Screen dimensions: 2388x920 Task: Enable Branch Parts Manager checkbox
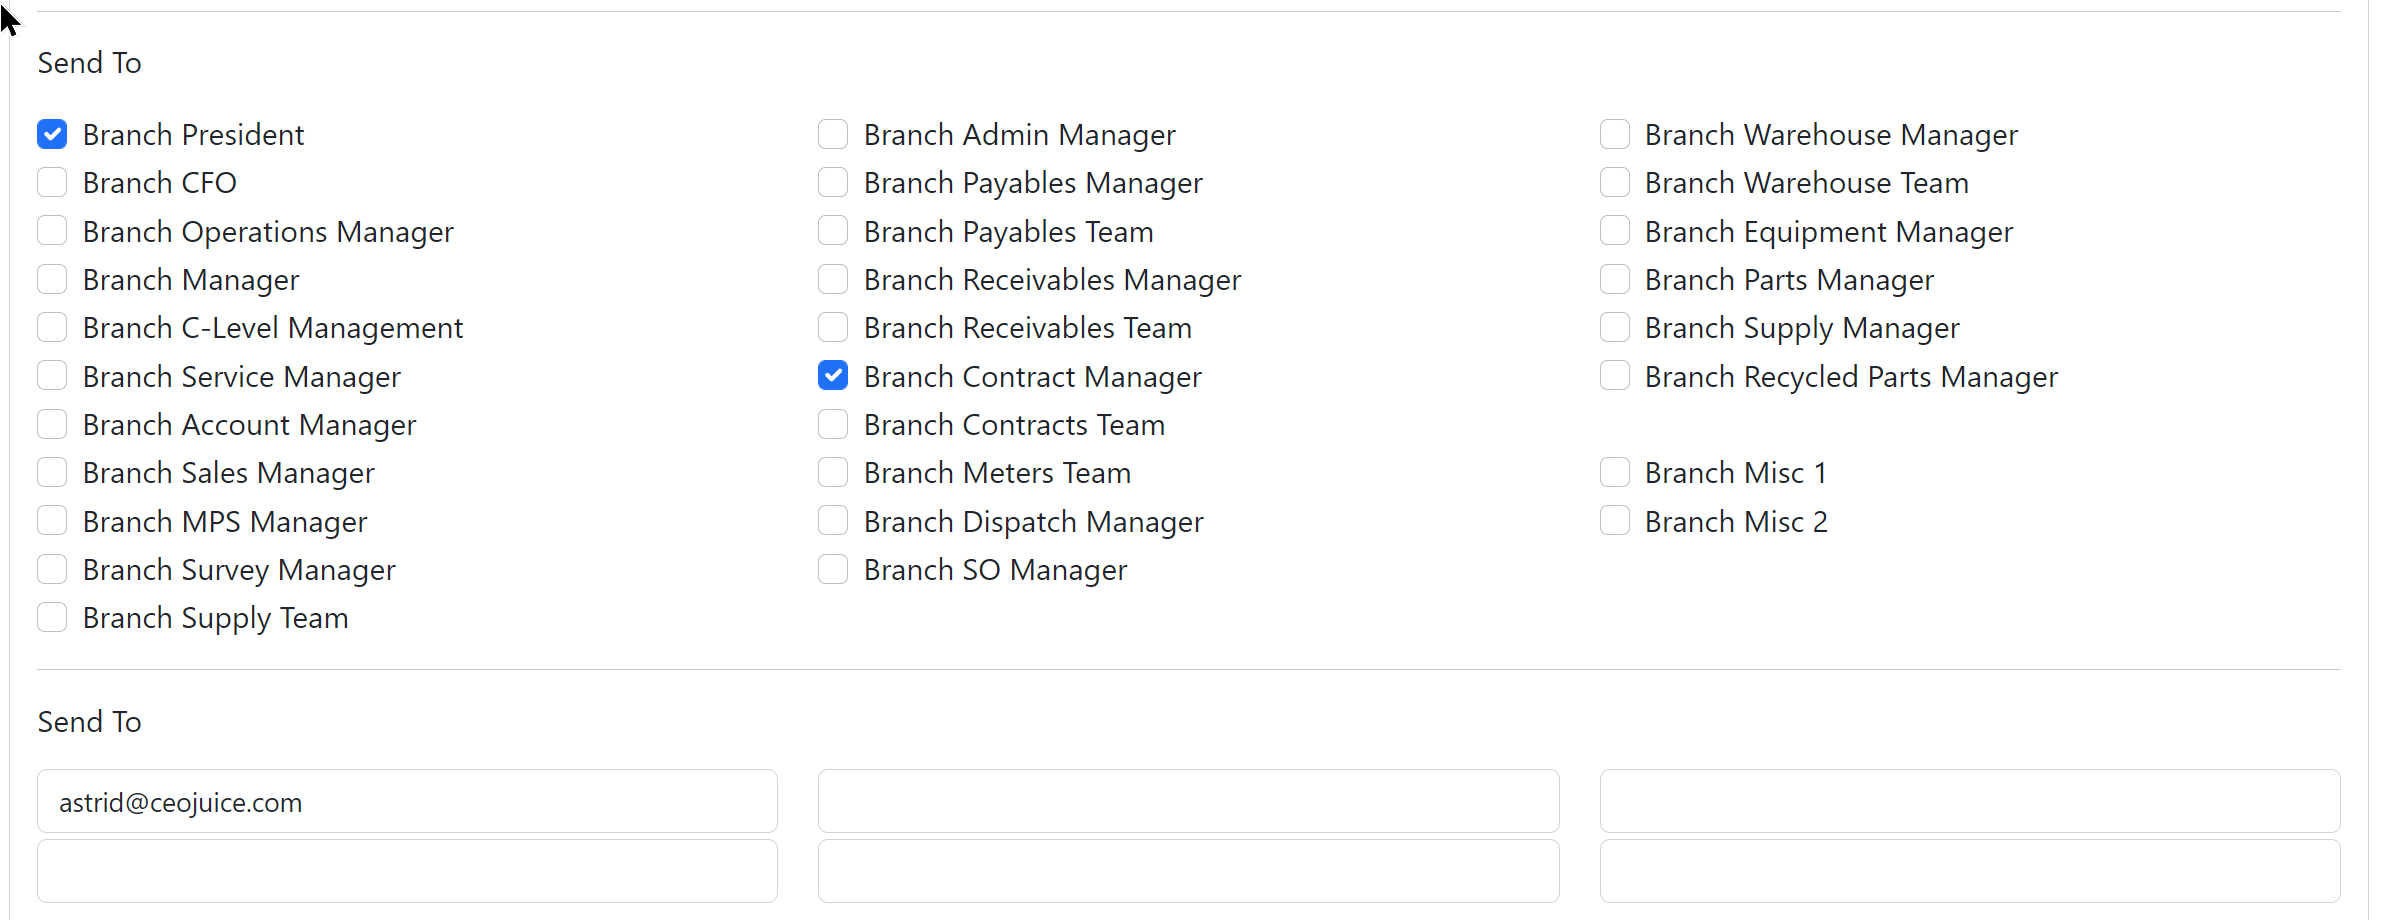click(1615, 279)
